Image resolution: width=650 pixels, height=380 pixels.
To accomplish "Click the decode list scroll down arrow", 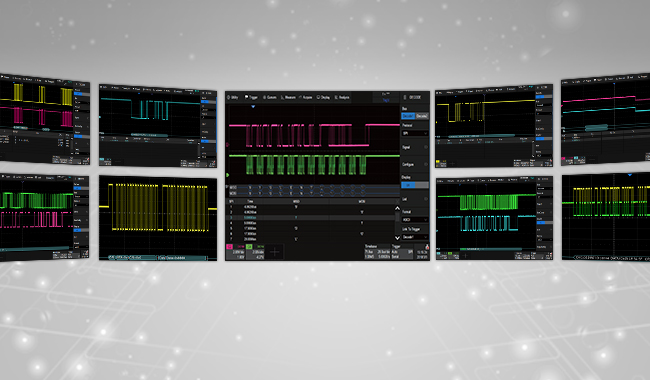I will click(397, 238).
